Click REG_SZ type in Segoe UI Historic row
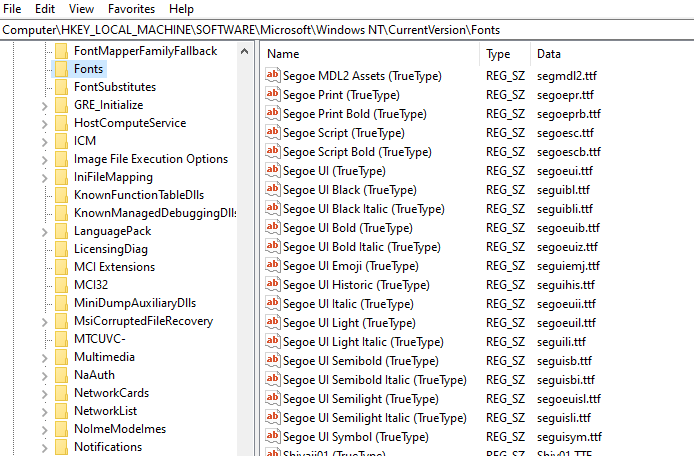This screenshot has width=694, height=456. pyautogui.click(x=505, y=285)
